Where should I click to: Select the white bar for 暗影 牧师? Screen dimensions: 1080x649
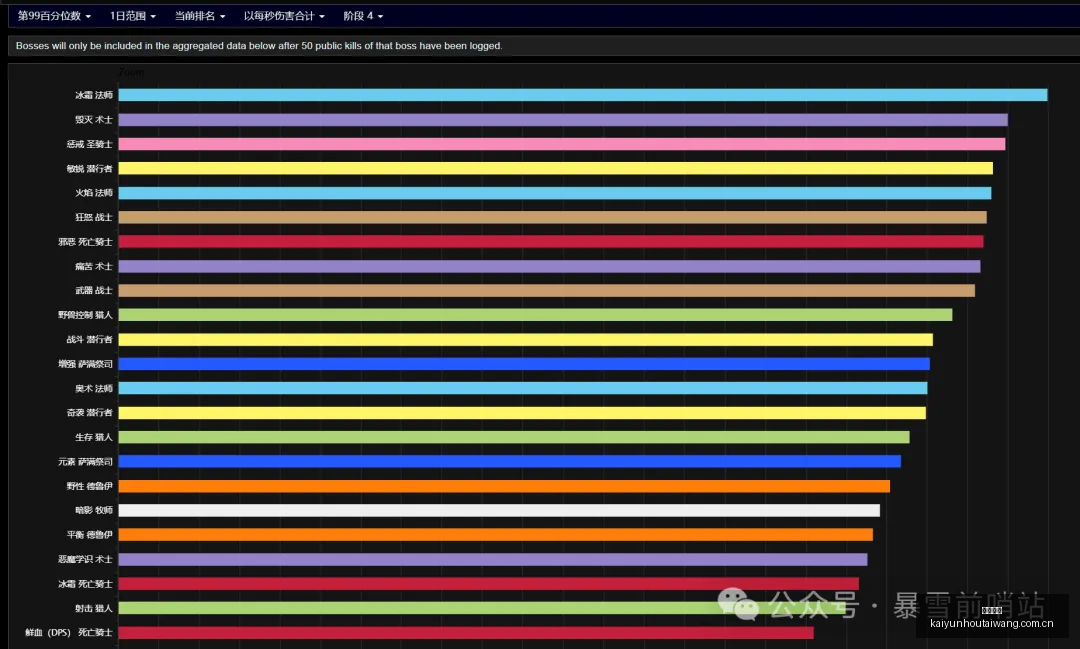(499, 511)
